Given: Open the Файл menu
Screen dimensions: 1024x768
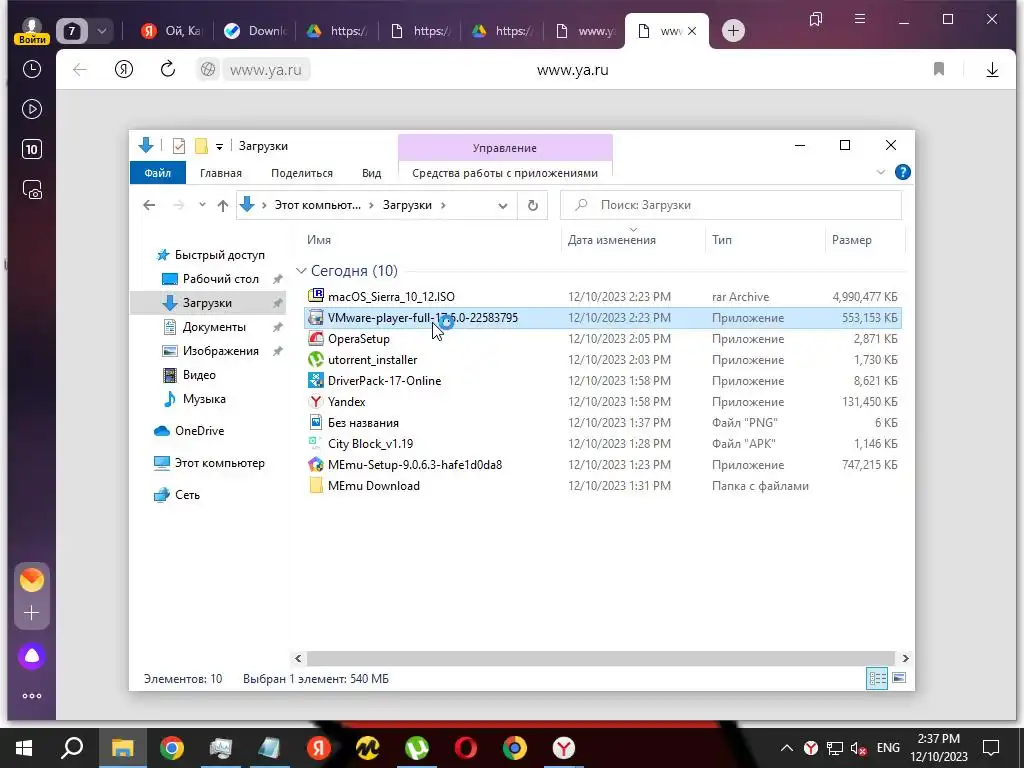Looking at the screenshot, I should pos(157,173).
